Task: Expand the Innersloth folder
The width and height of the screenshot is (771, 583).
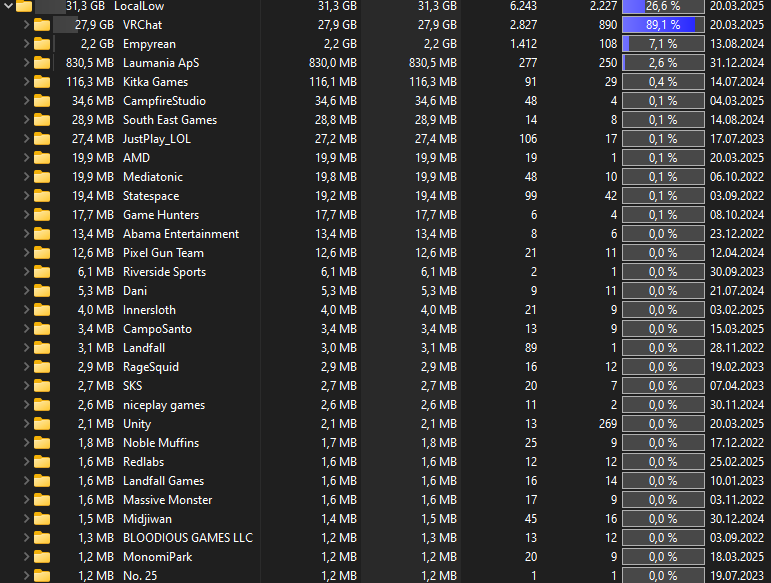Action: click(x=27, y=310)
